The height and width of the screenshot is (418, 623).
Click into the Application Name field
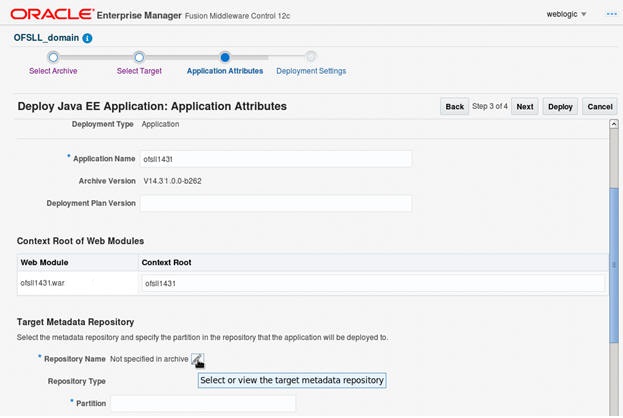click(x=275, y=159)
